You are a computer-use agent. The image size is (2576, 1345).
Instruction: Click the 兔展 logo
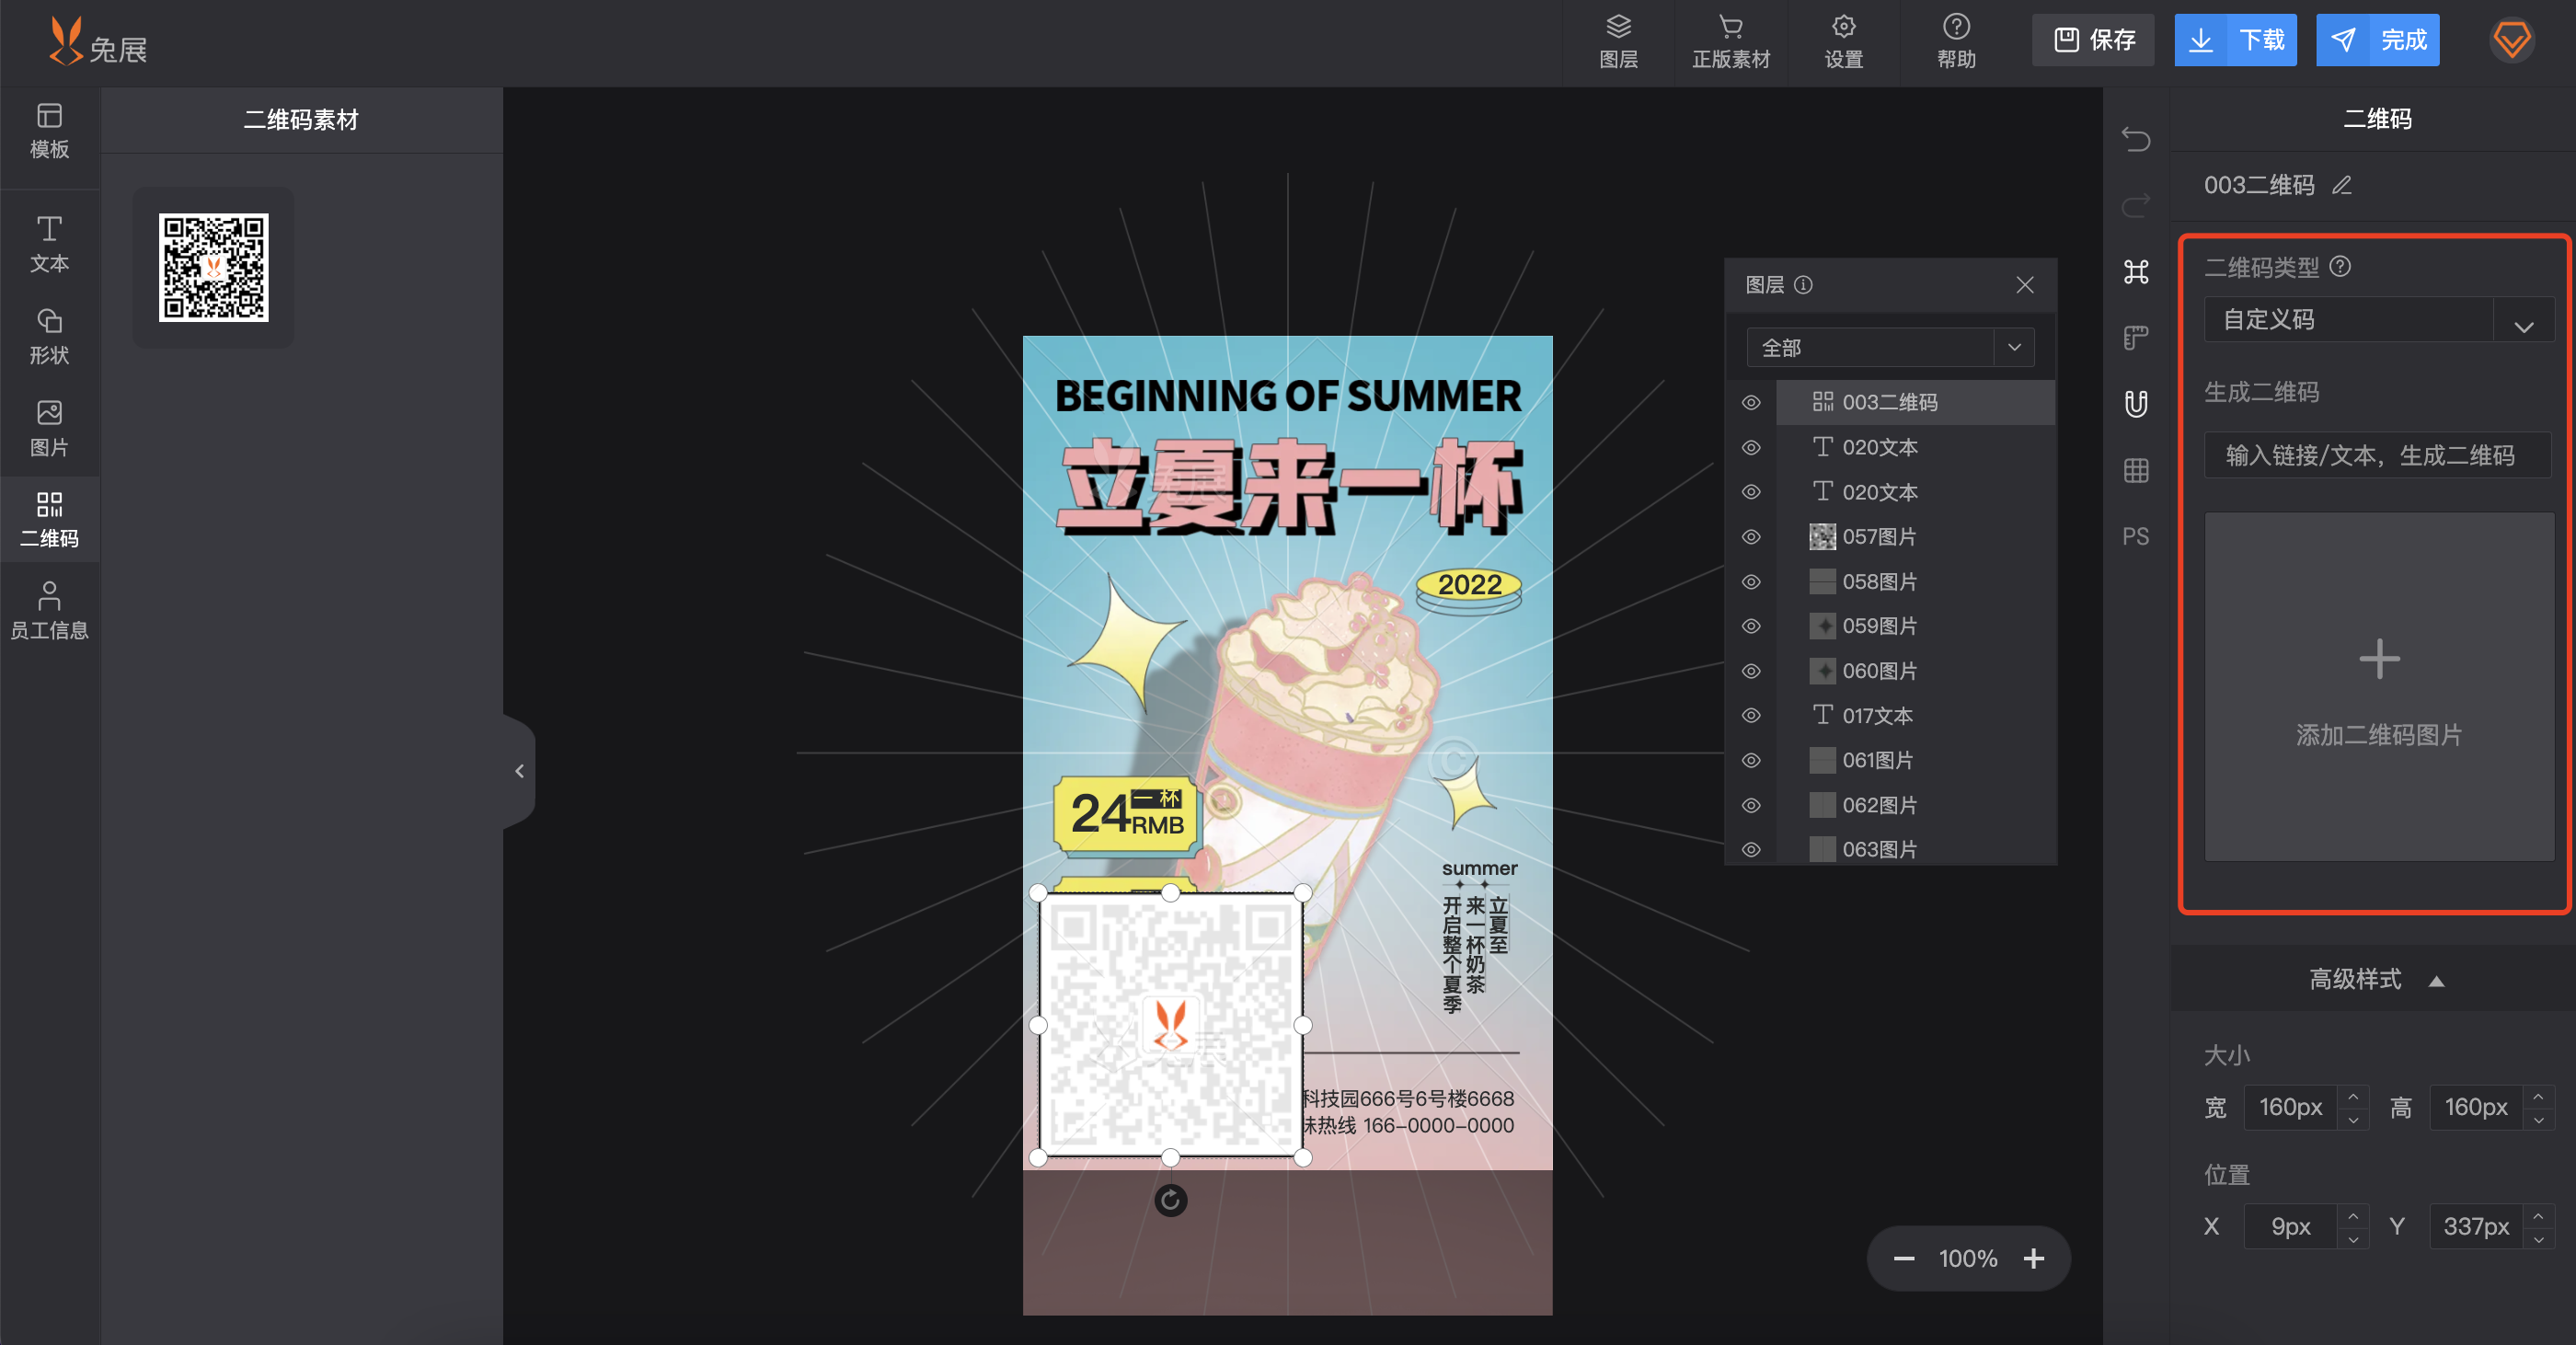coord(98,42)
